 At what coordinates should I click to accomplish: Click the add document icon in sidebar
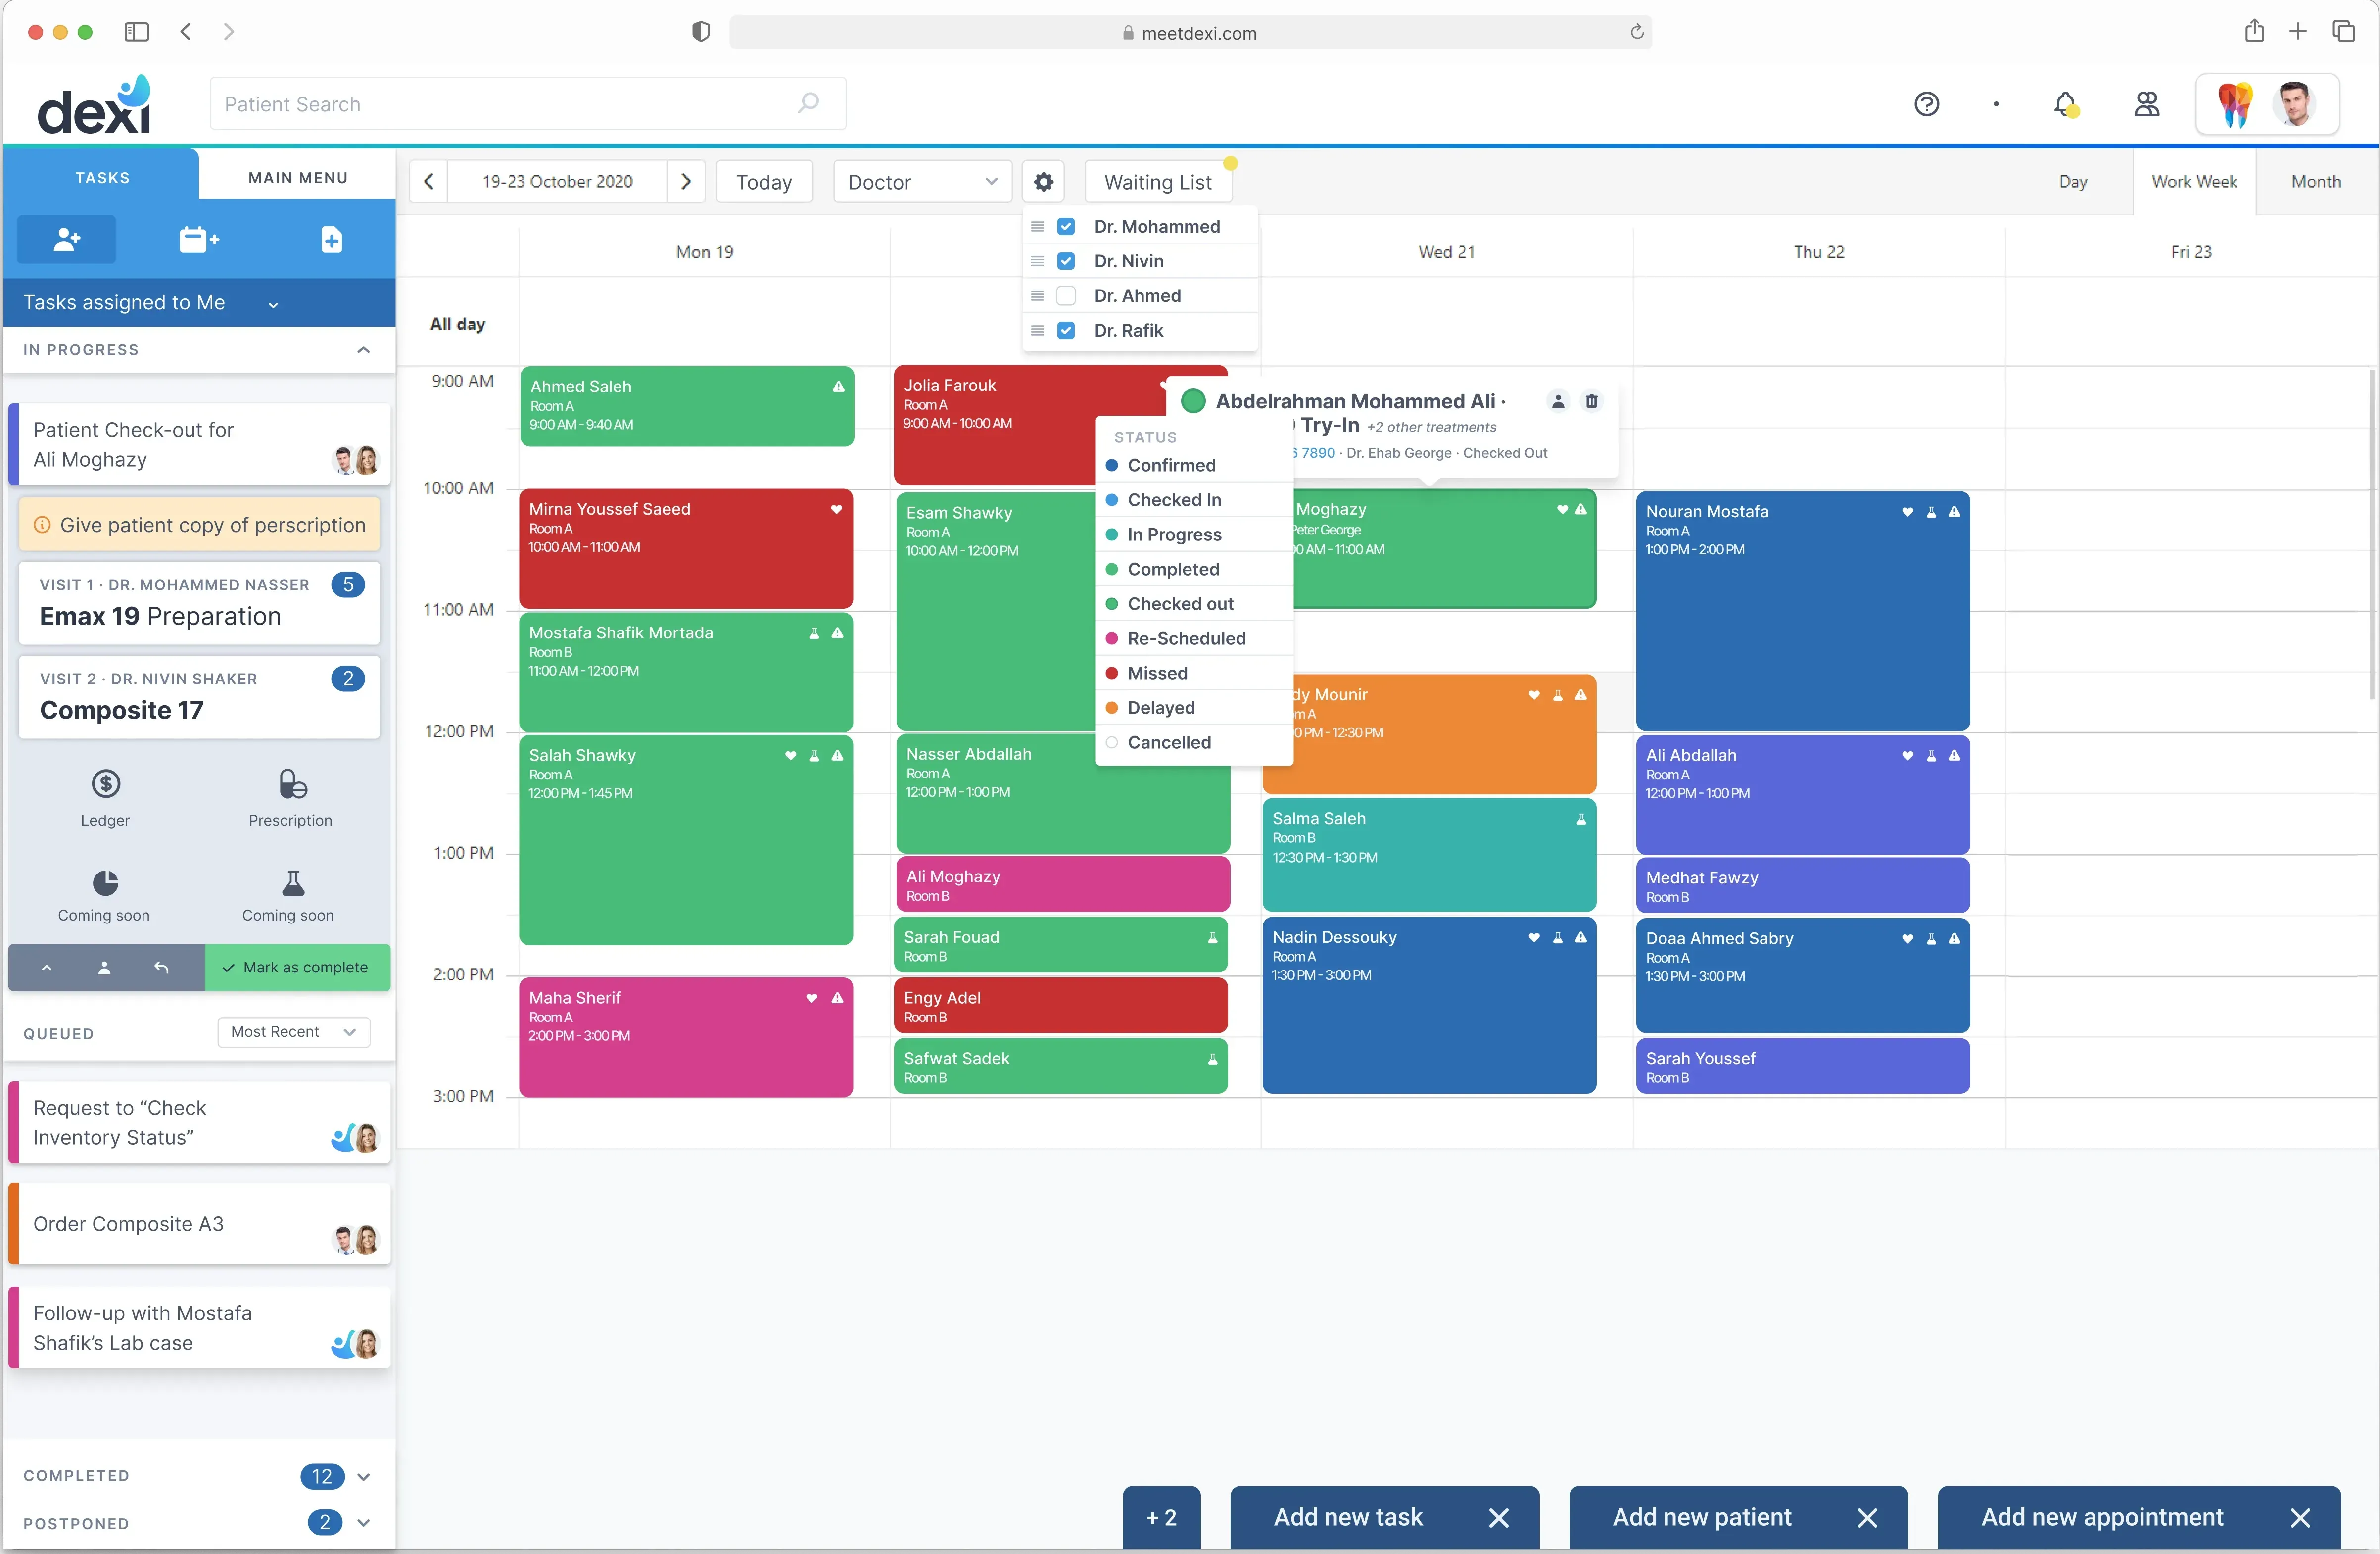click(x=331, y=239)
